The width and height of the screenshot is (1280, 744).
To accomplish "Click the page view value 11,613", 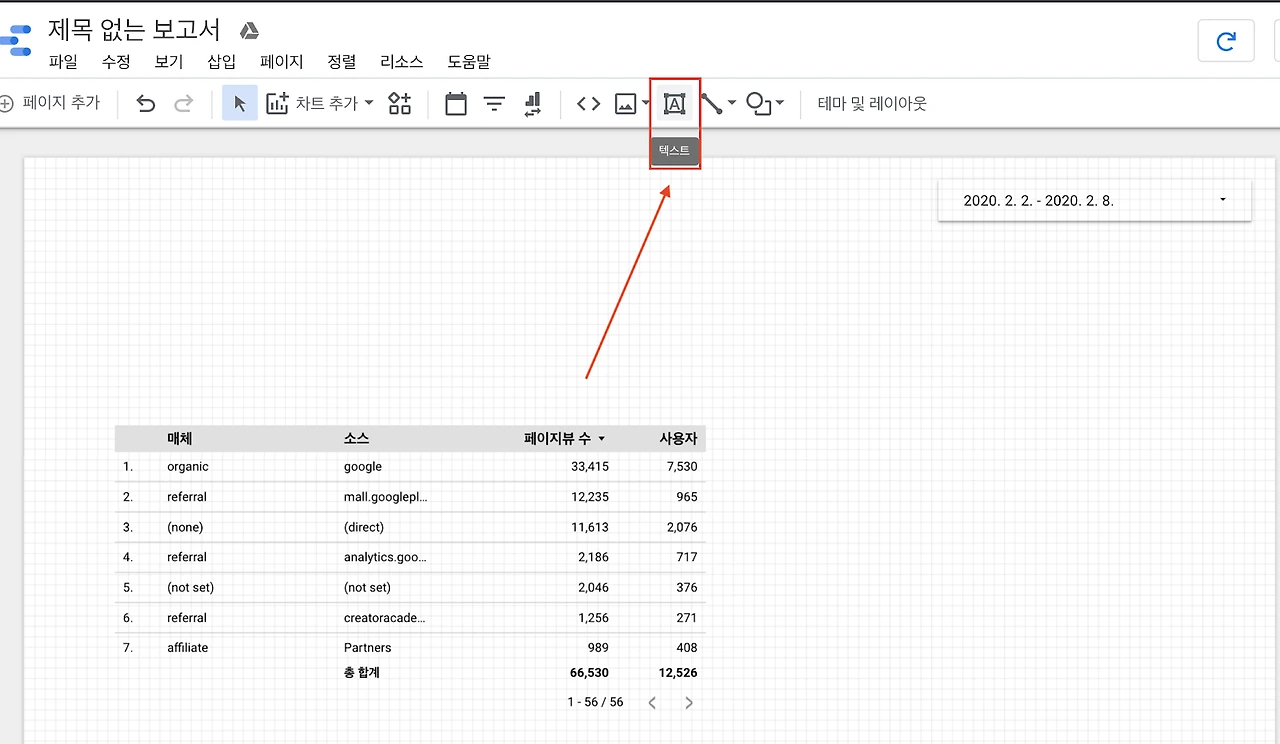I will click(590, 527).
